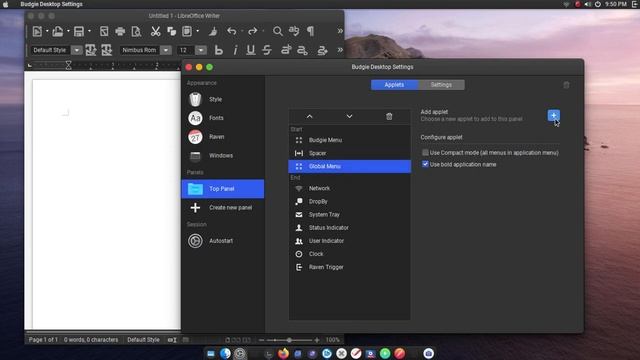Viewport: 640px width, 360px height.
Task: Launch Firefox from the dock
Action: (283, 353)
